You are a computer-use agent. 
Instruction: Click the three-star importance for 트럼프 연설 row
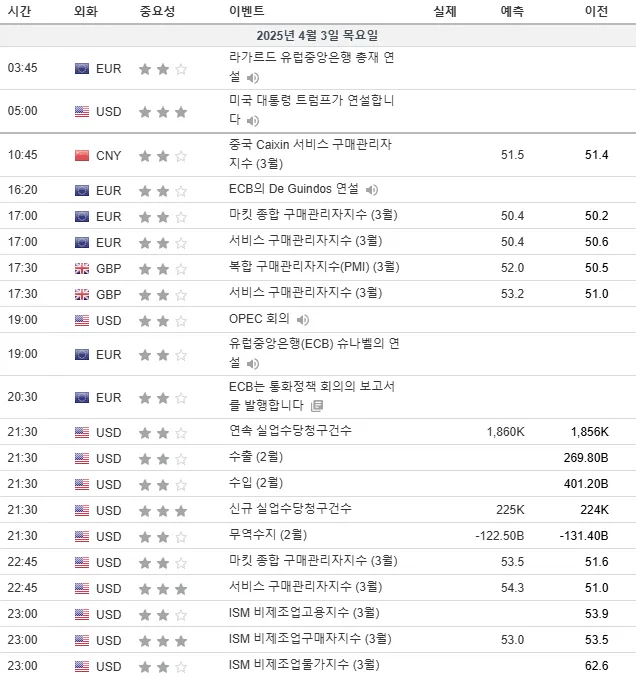(x=163, y=112)
